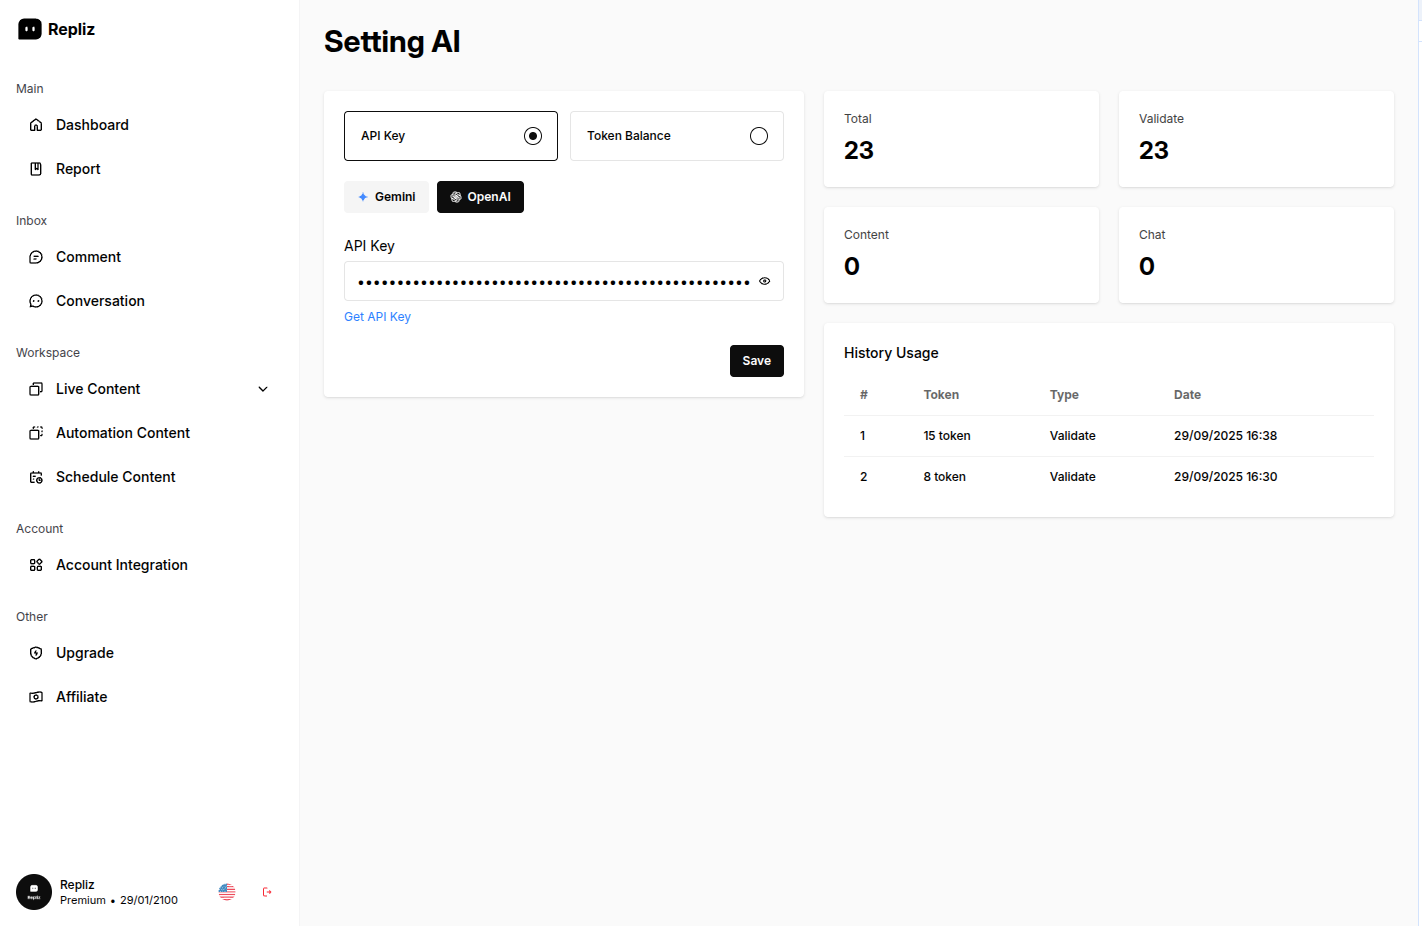1422x926 pixels.
Task: Open Dashboard via its home icon
Action: click(36, 125)
